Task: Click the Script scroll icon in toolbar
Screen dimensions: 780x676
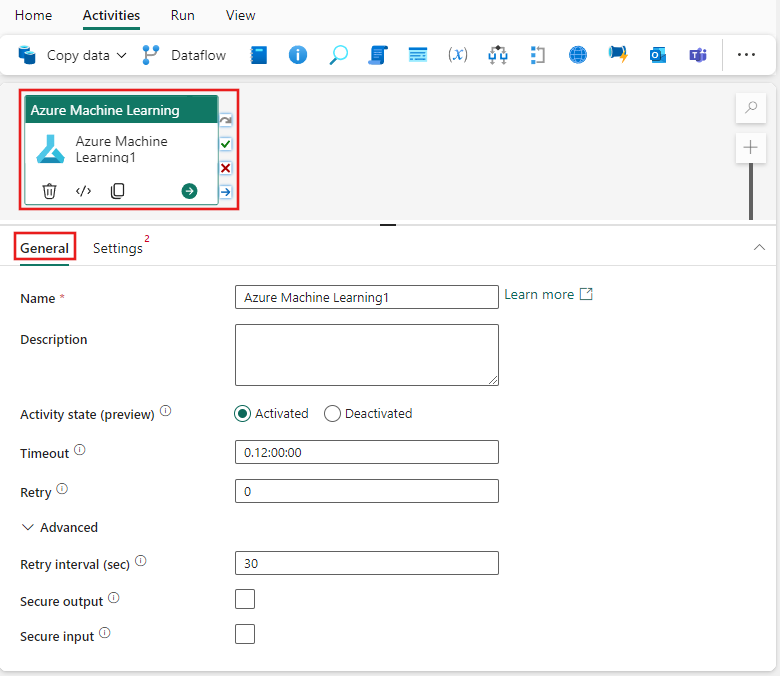Action: (x=378, y=55)
